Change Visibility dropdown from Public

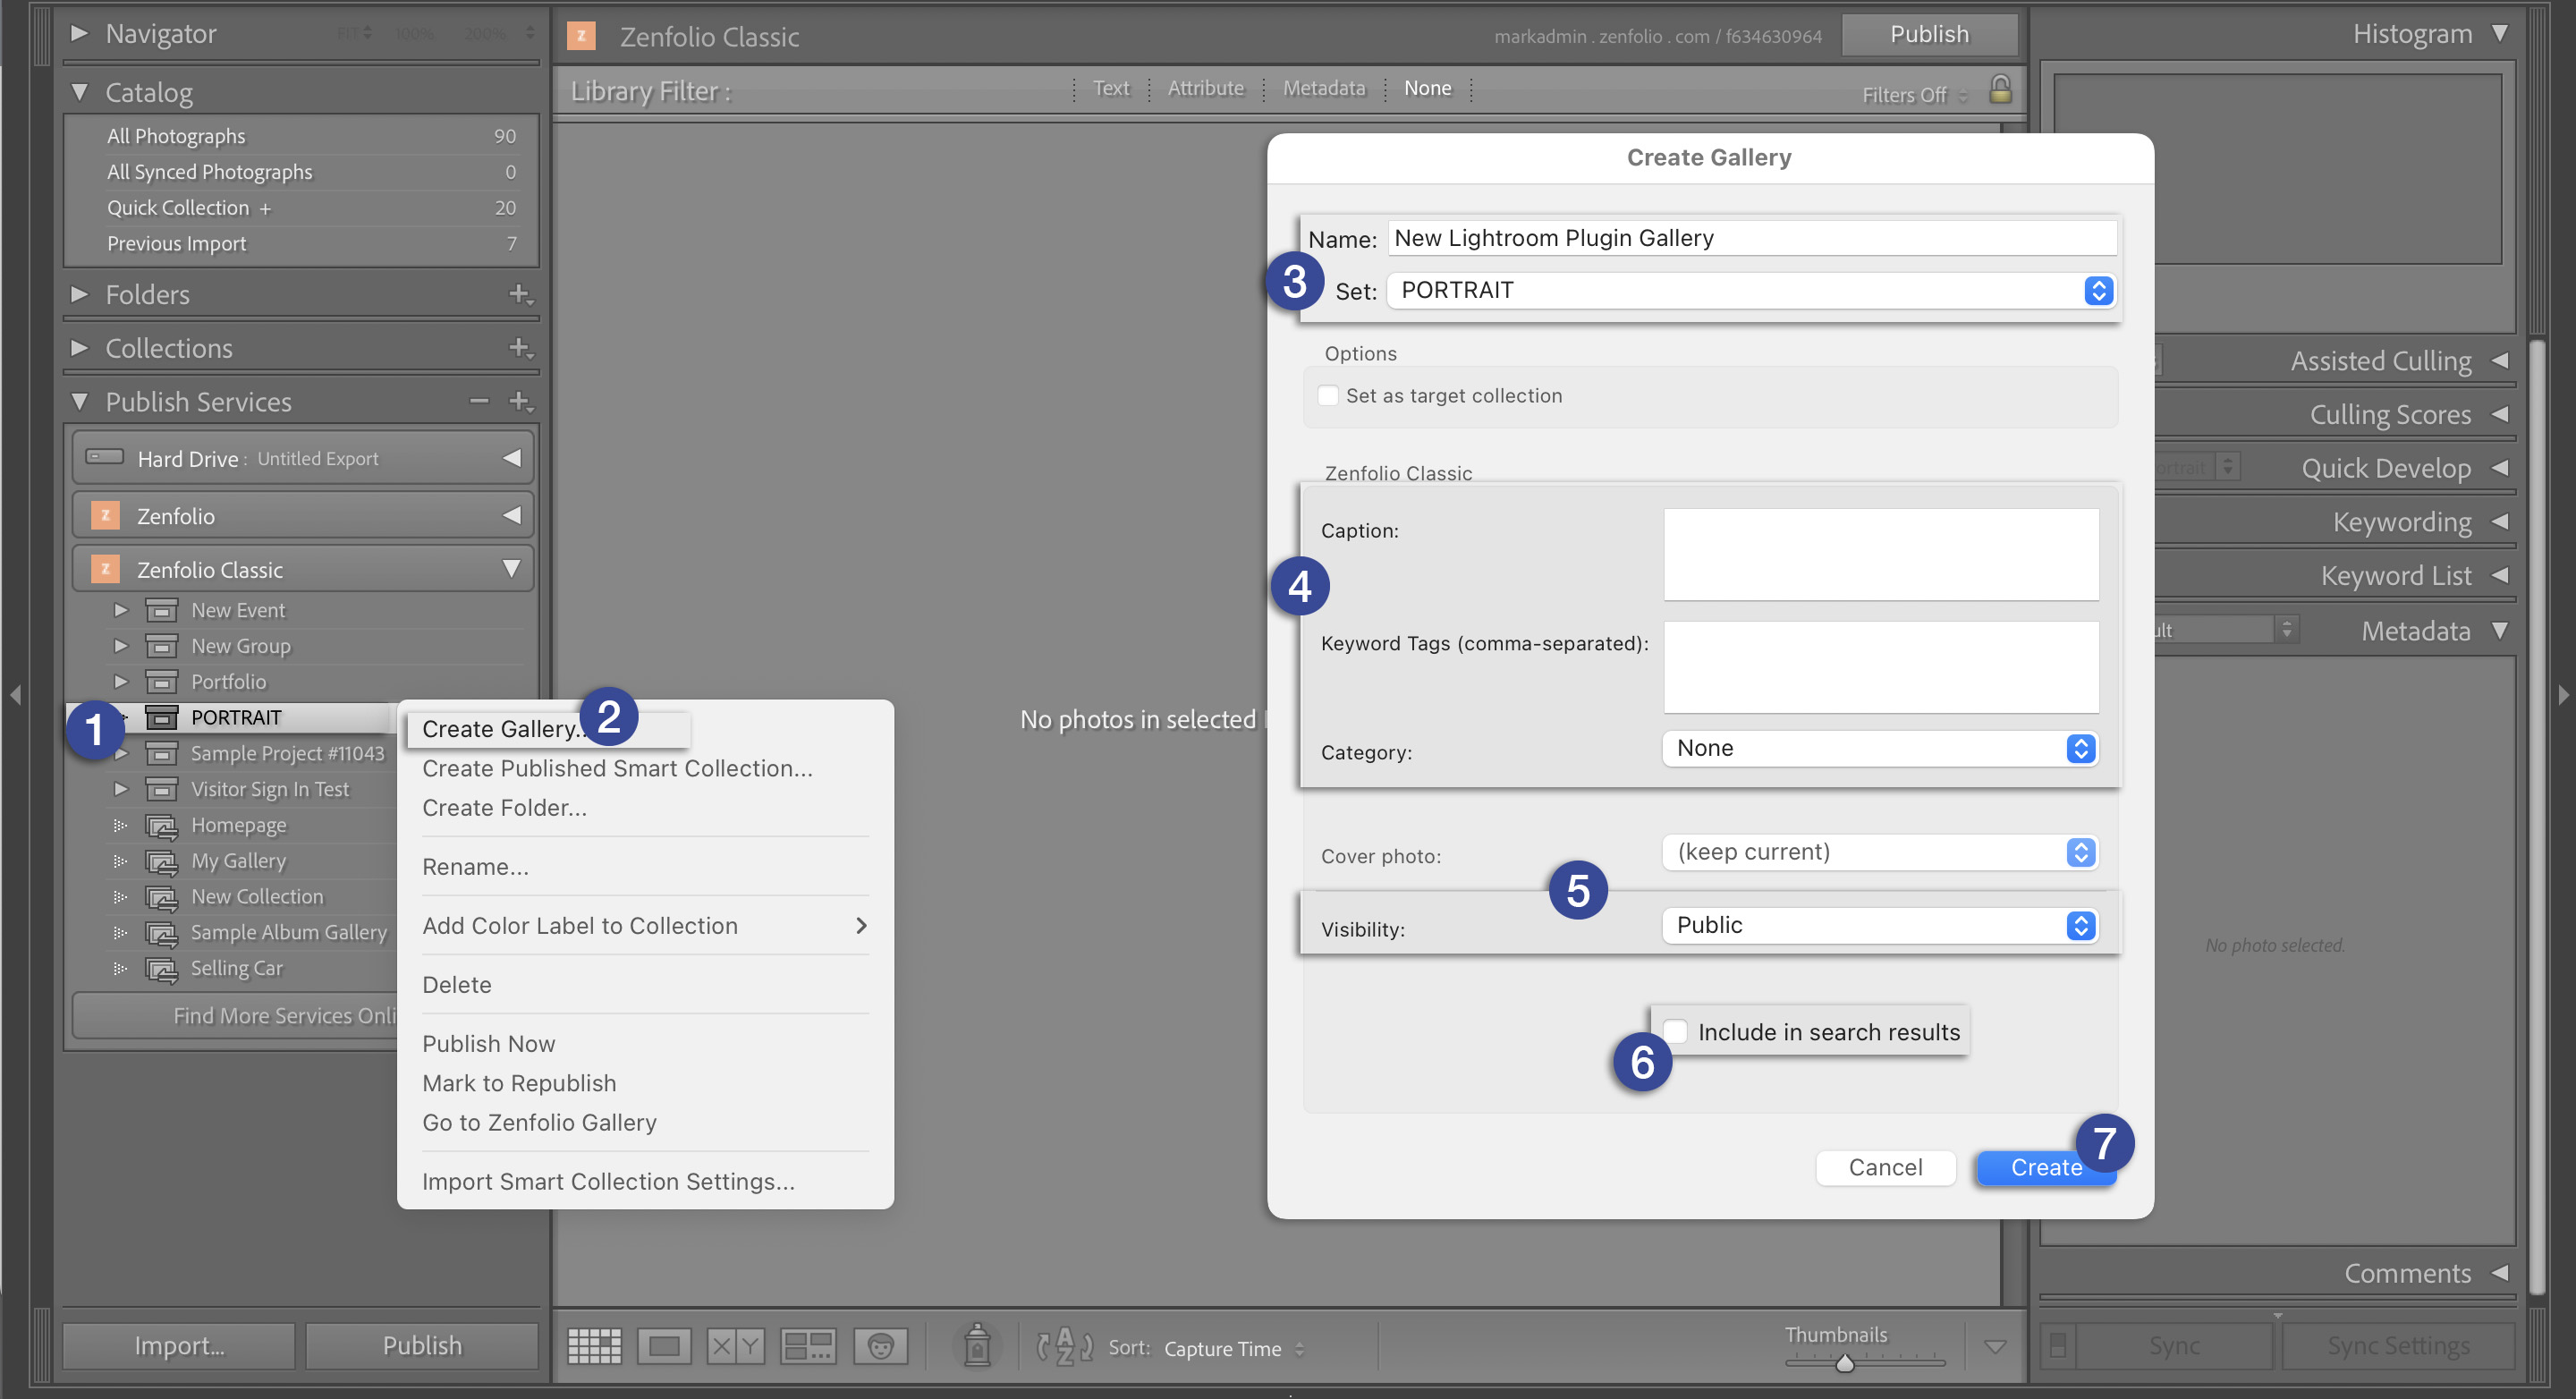click(1880, 925)
